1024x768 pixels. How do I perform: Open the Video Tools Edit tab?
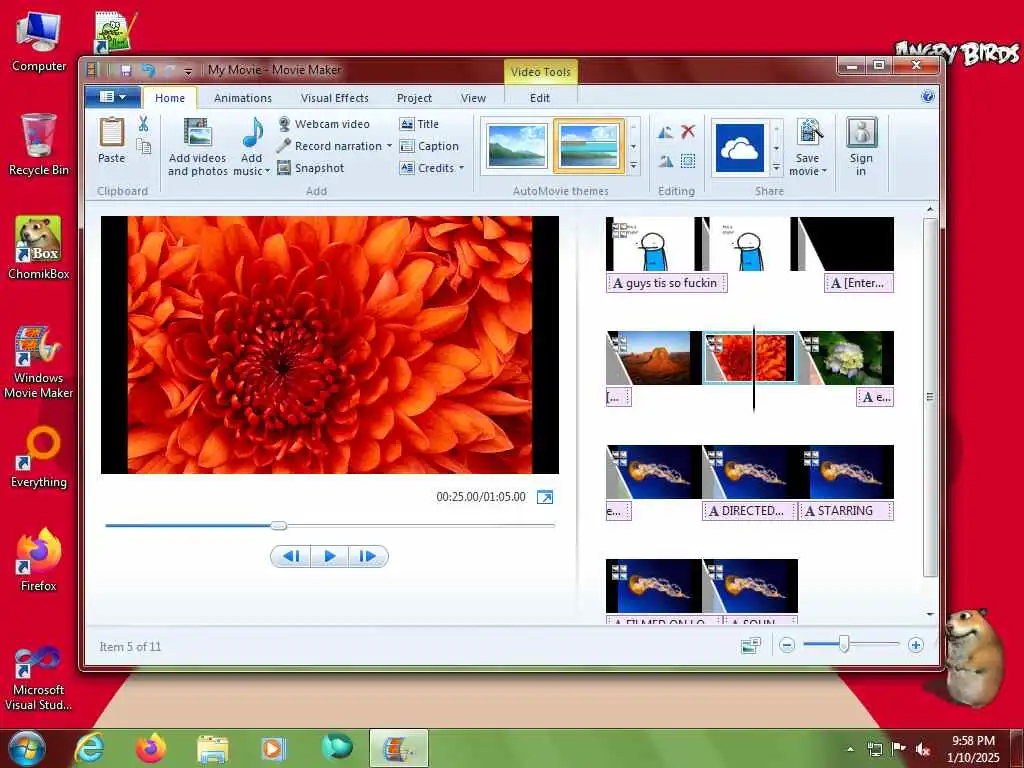pos(539,98)
